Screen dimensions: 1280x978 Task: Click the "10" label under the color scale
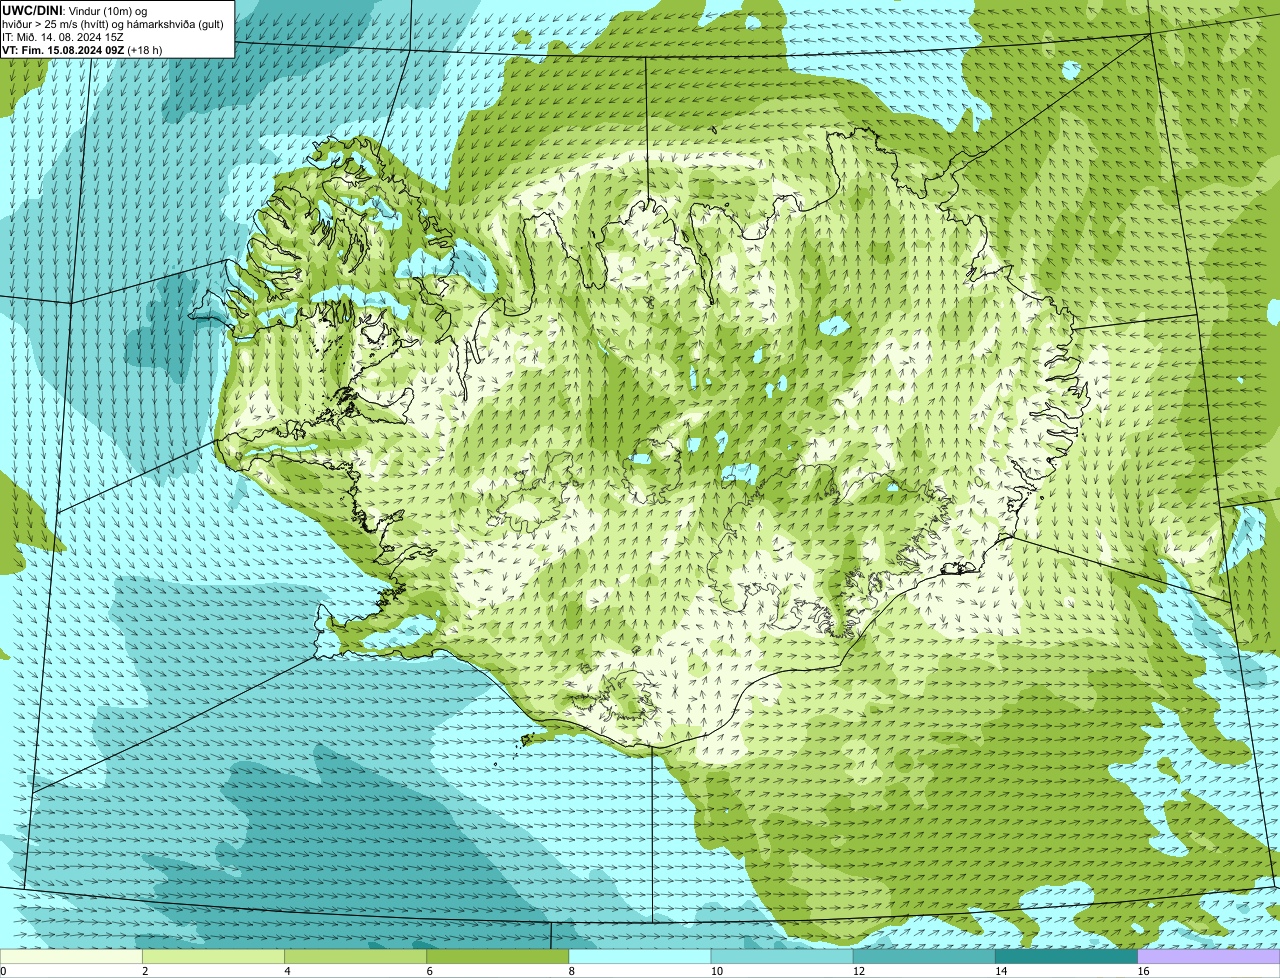tap(716, 971)
